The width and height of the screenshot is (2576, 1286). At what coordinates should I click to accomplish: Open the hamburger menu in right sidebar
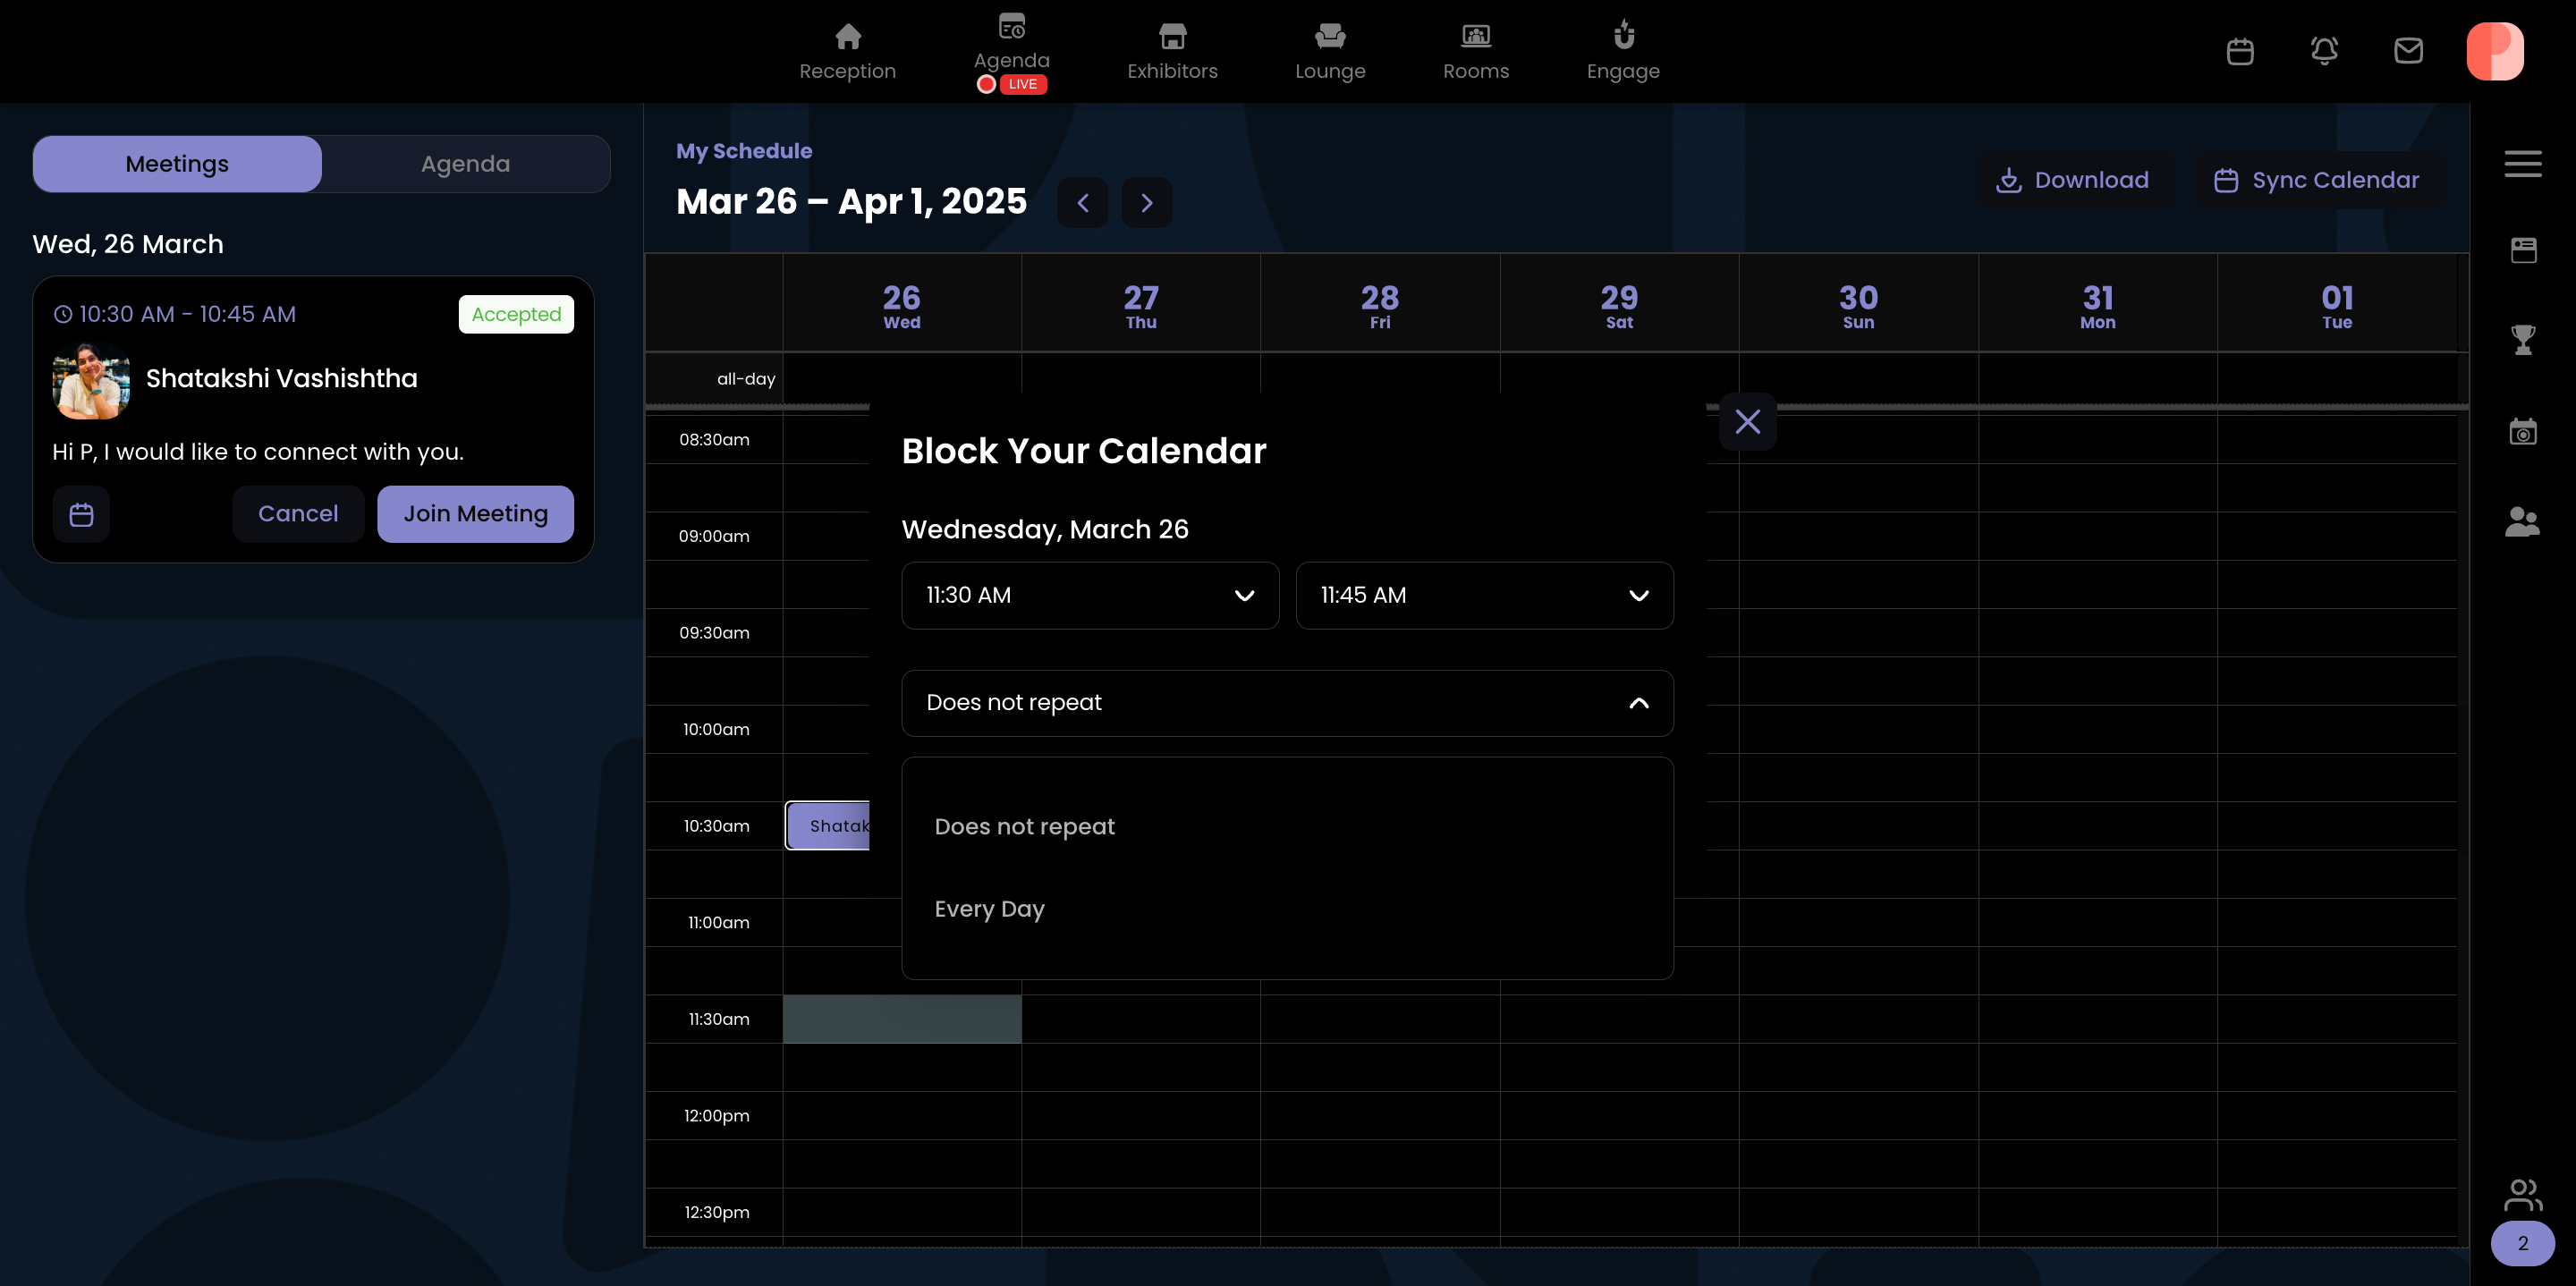2522,163
